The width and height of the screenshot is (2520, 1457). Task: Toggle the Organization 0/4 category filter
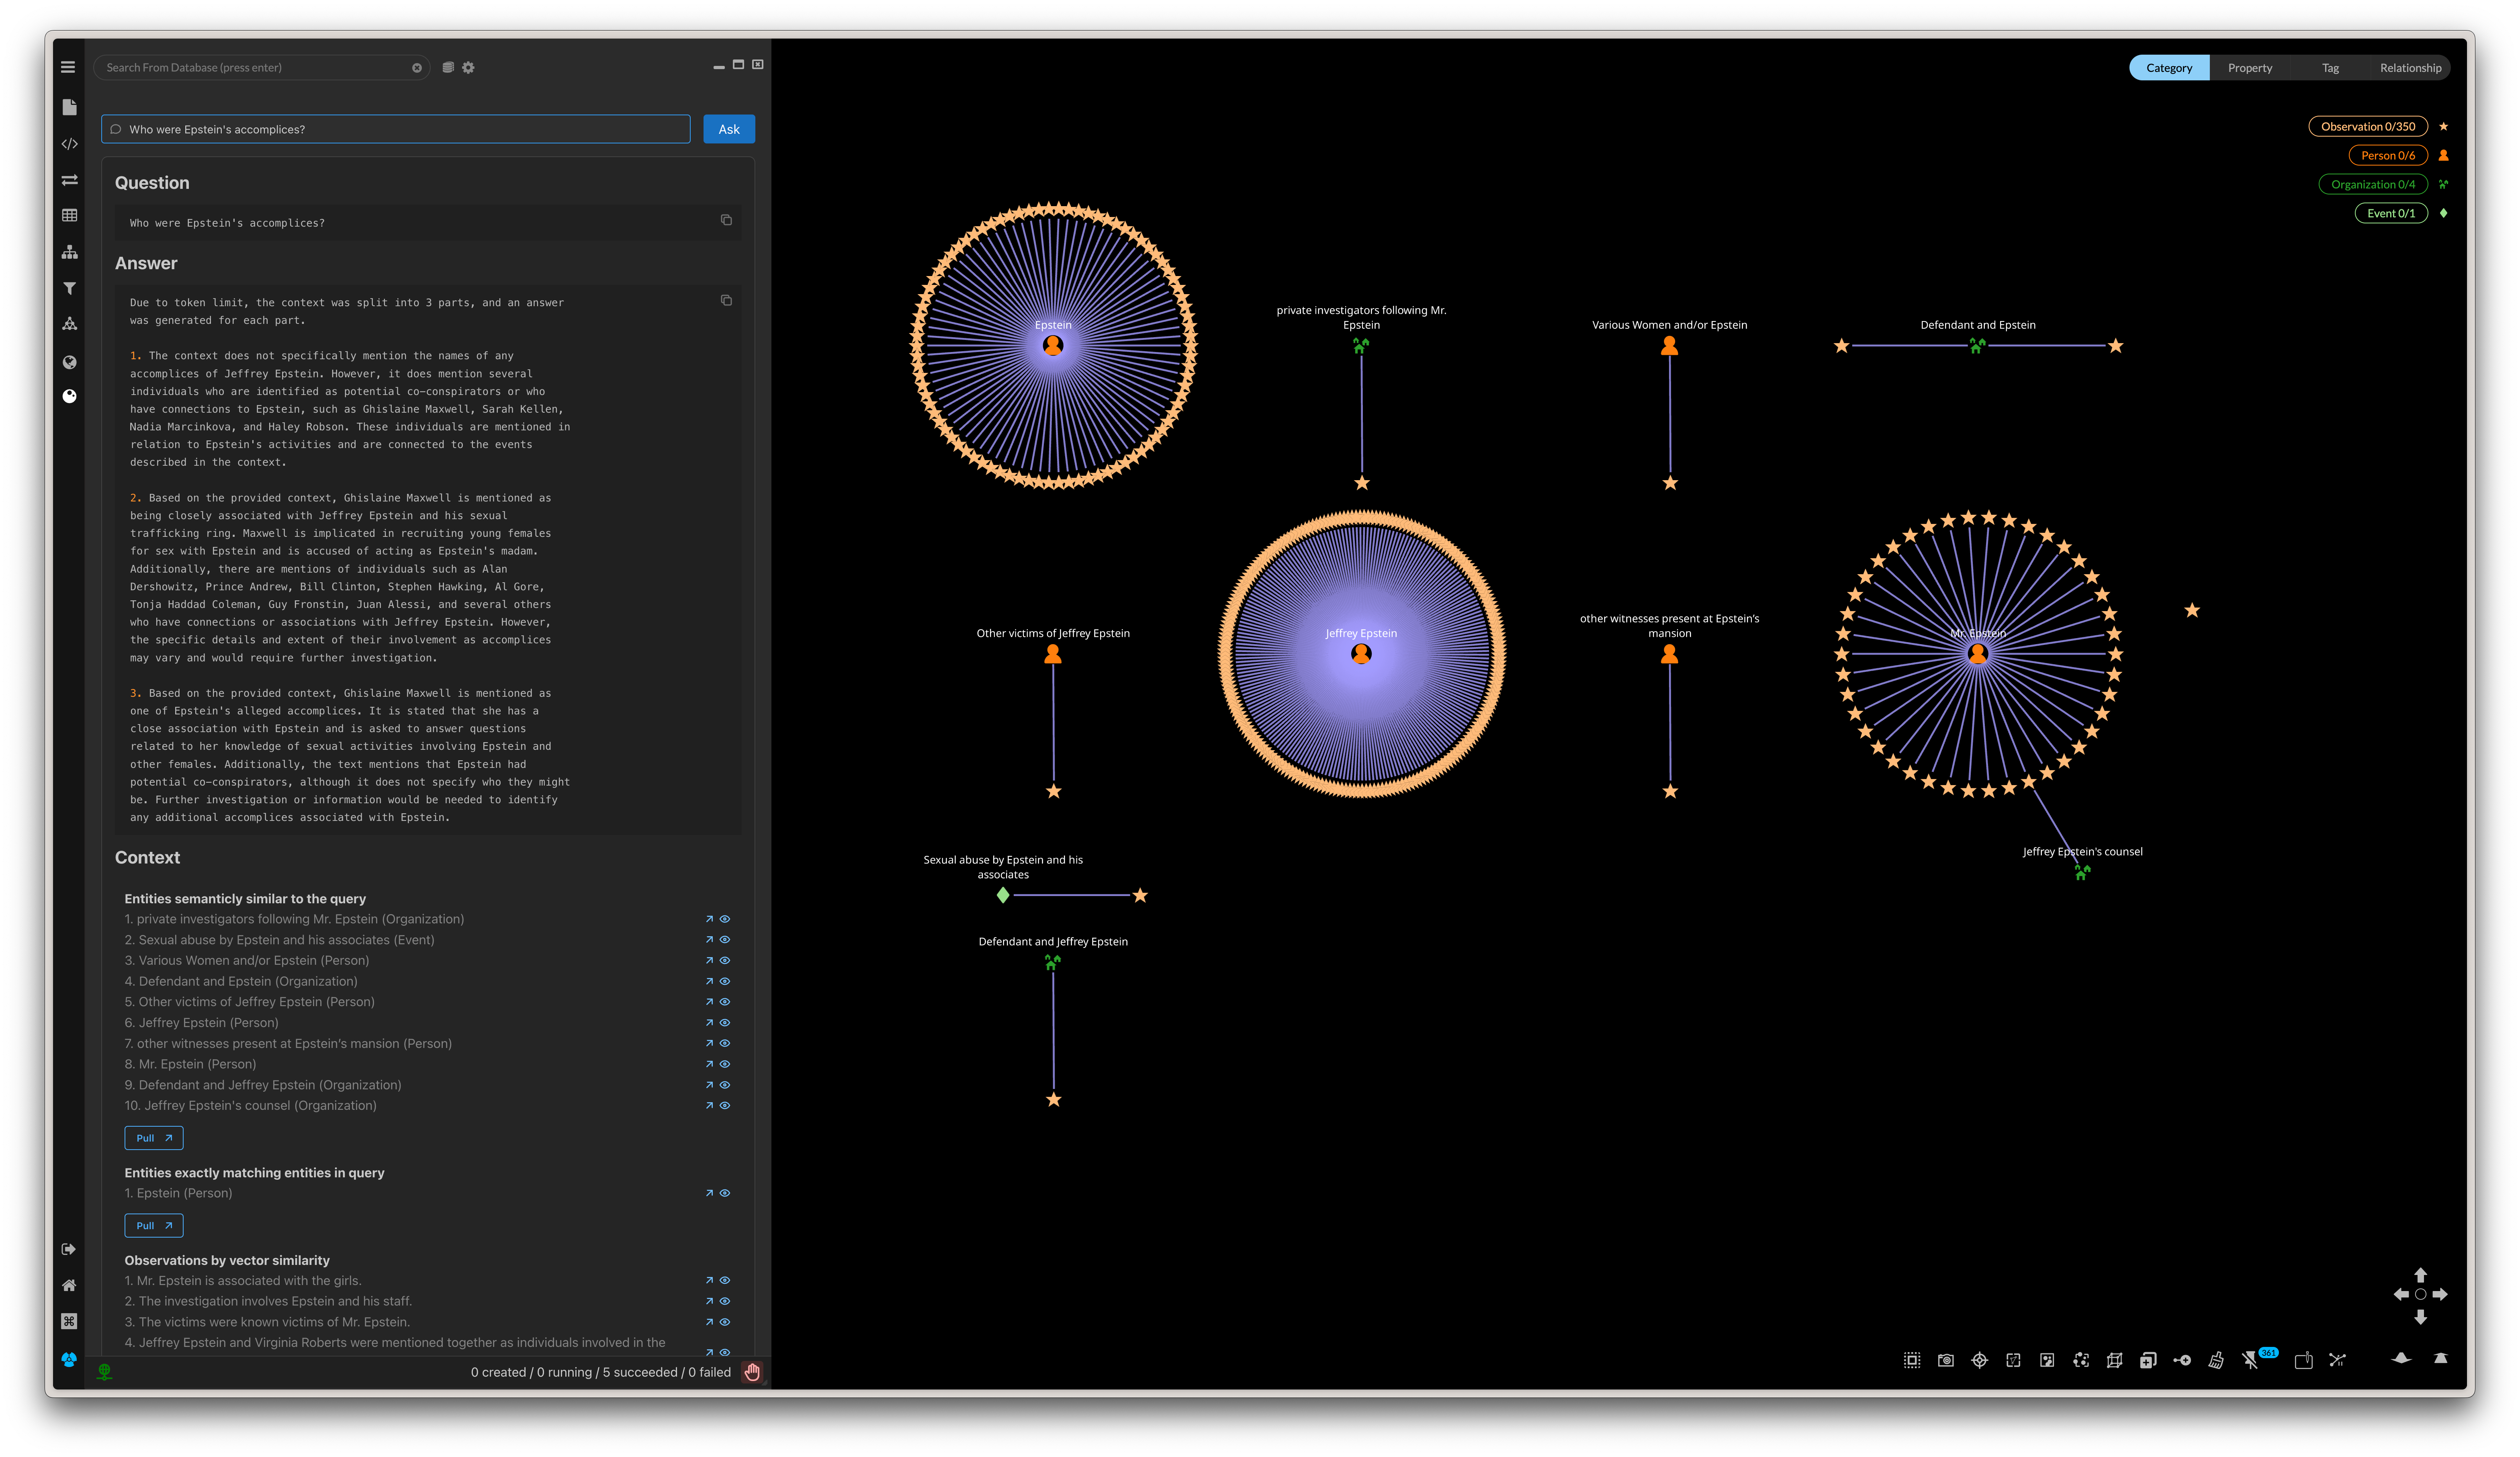2373,184
